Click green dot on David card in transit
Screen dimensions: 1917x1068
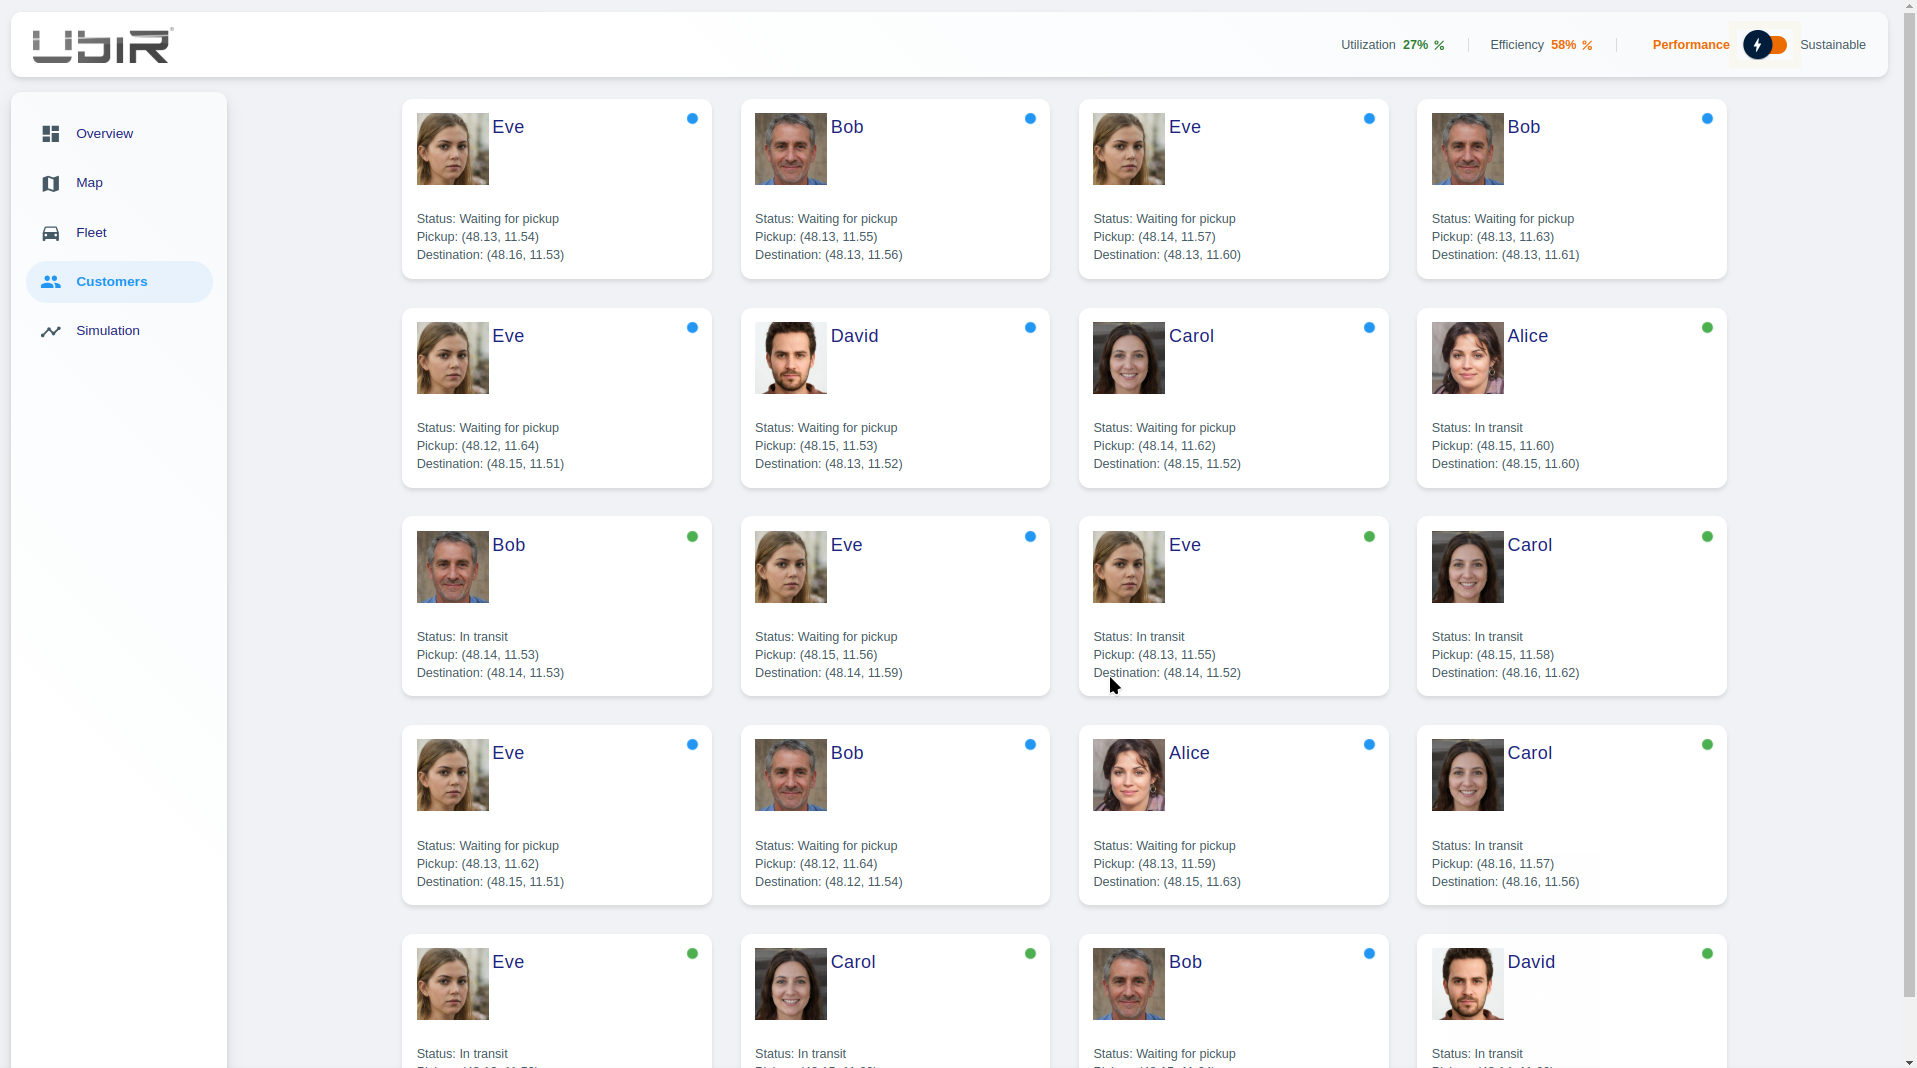[1707, 954]
